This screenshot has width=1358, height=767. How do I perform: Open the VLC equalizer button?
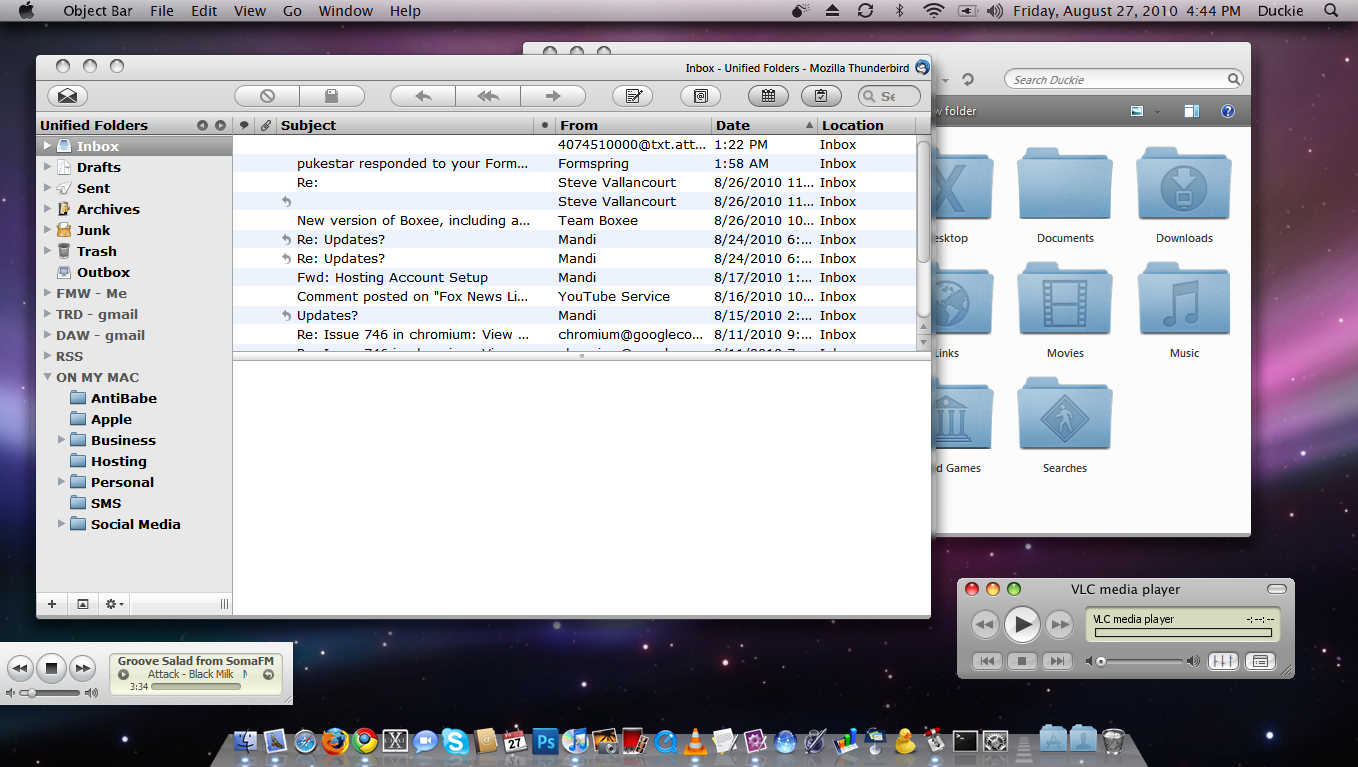pyautogui.click(x=1224, y=661)
